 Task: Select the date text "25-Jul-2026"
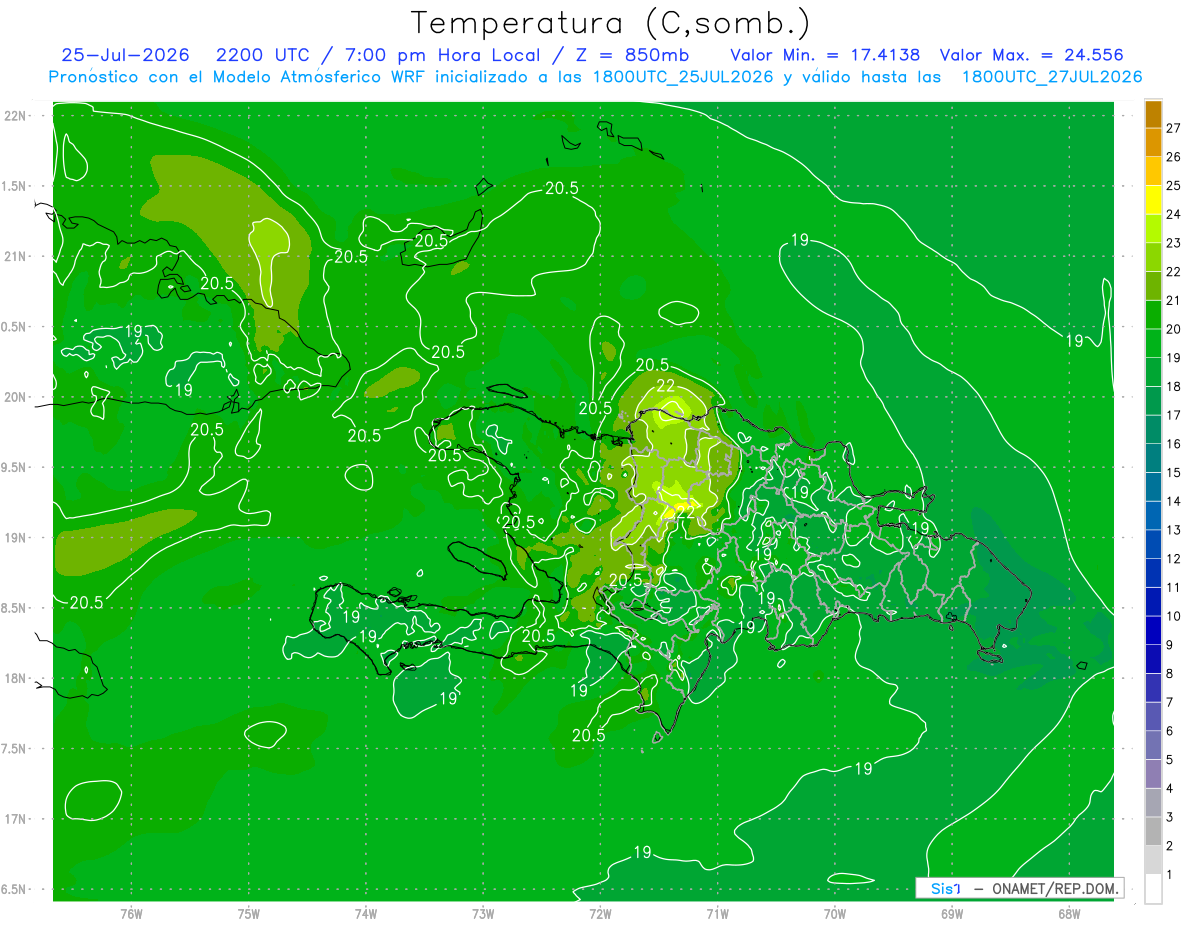click(x=125, y=55)
